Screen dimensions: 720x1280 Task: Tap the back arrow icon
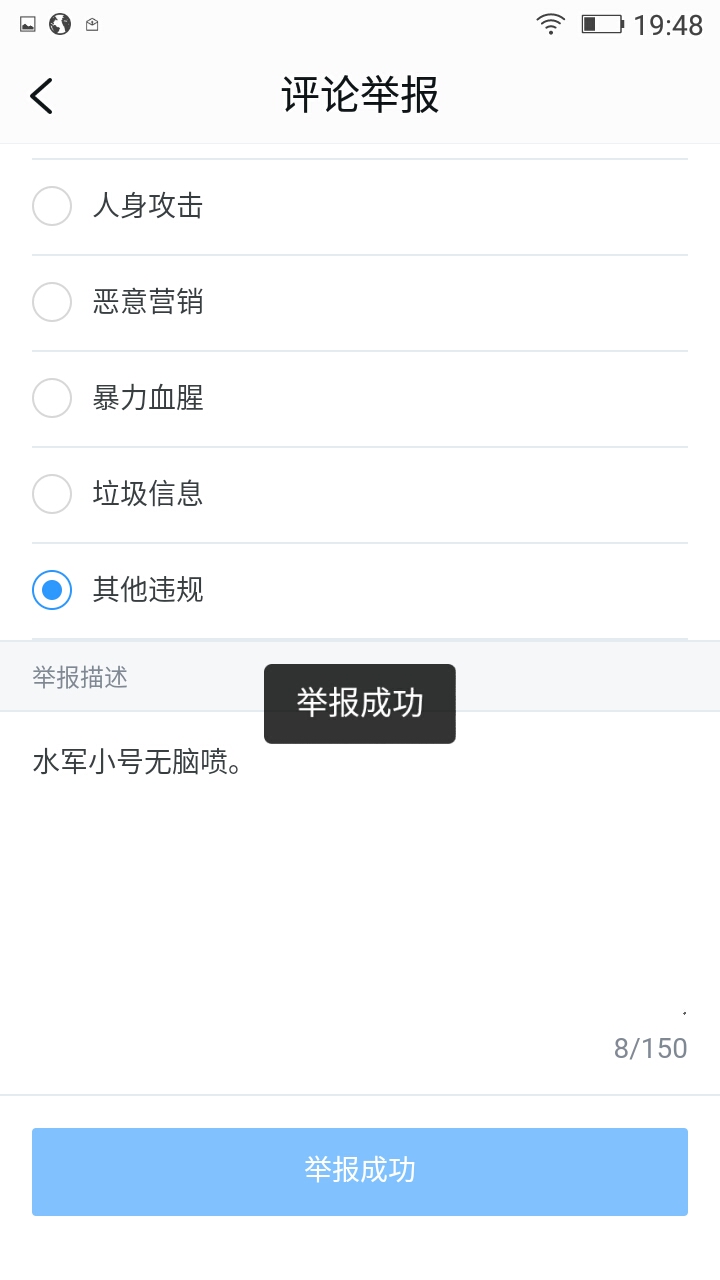pos(41,96)
